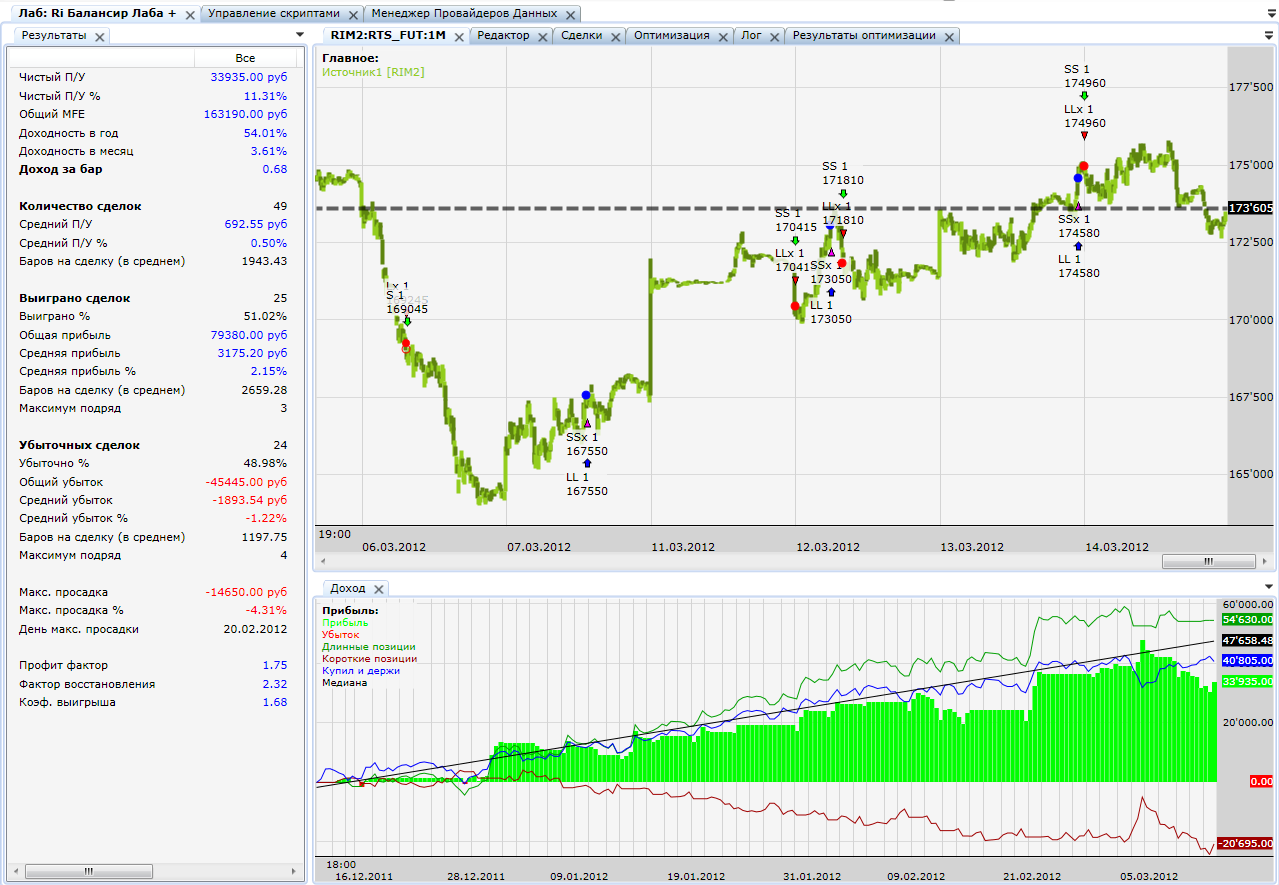Close the Редактор tab with its X icon
This screenshot has height=885, width=1279.
(541, 36)
